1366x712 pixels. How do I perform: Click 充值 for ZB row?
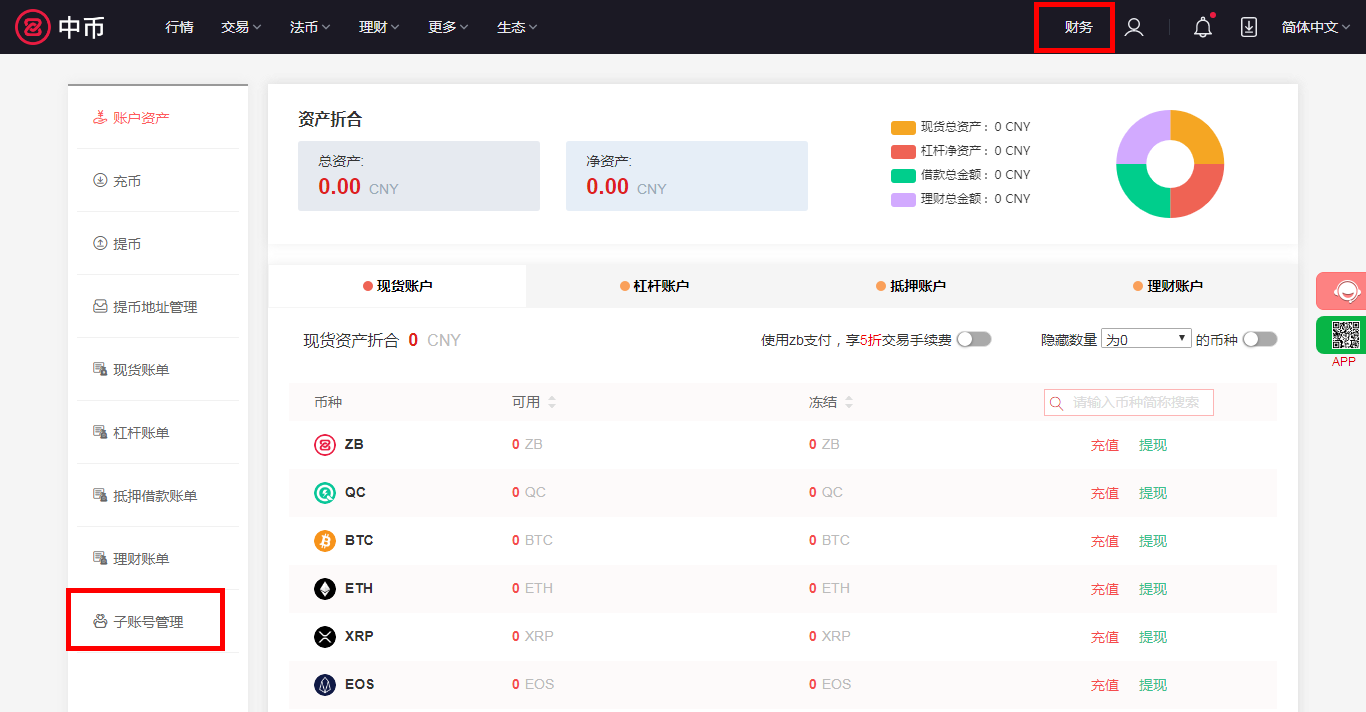pos(1105,445)
